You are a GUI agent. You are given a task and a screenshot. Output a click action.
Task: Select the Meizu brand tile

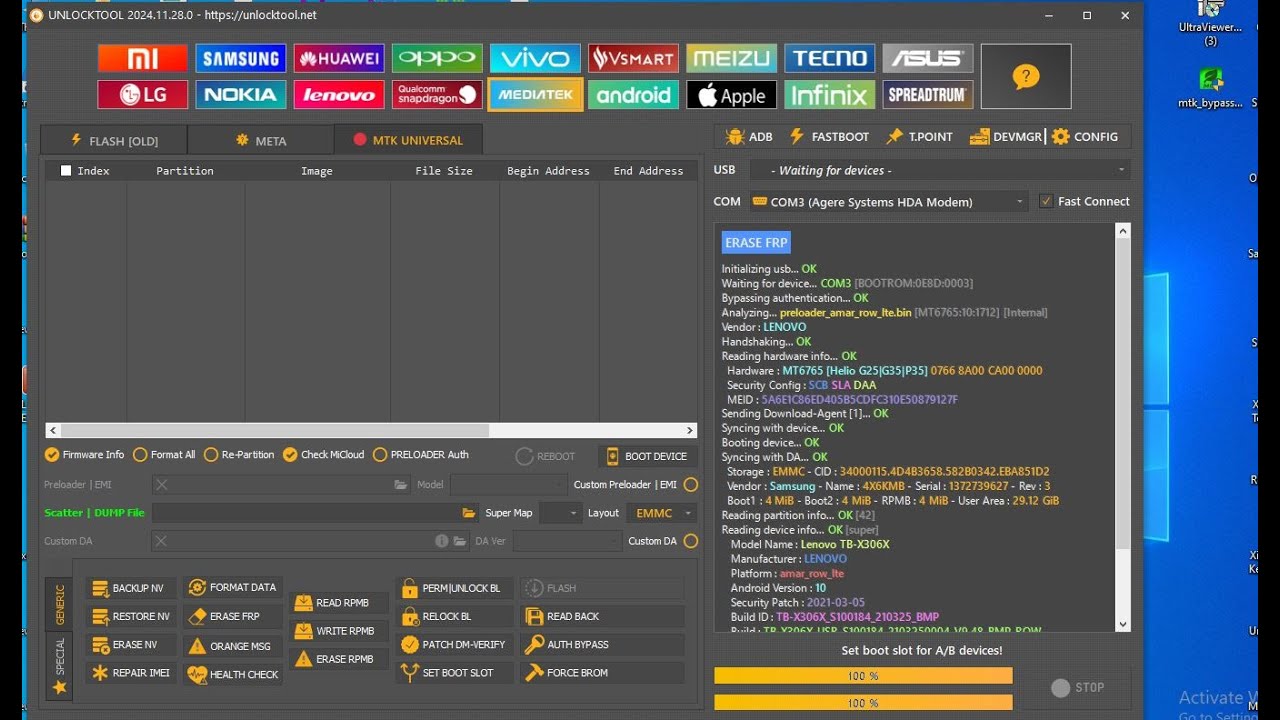click(731, 58)
